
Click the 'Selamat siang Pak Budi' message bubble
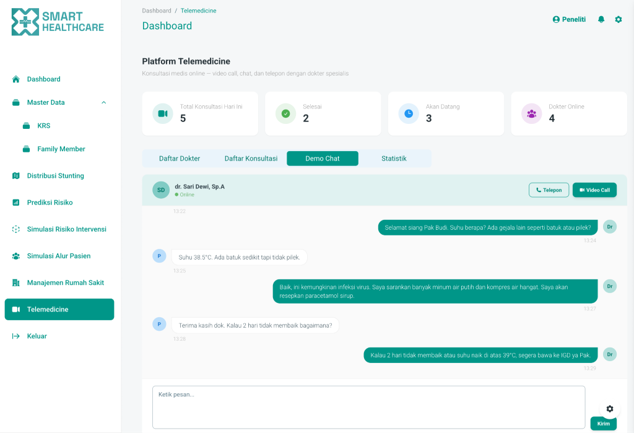click(x=488, y=228)
